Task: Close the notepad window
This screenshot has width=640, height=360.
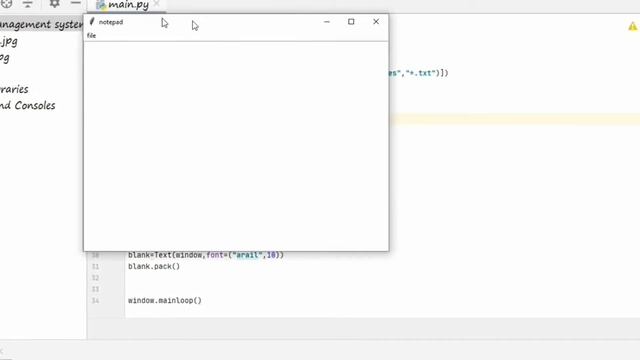Action: [376, 22]
